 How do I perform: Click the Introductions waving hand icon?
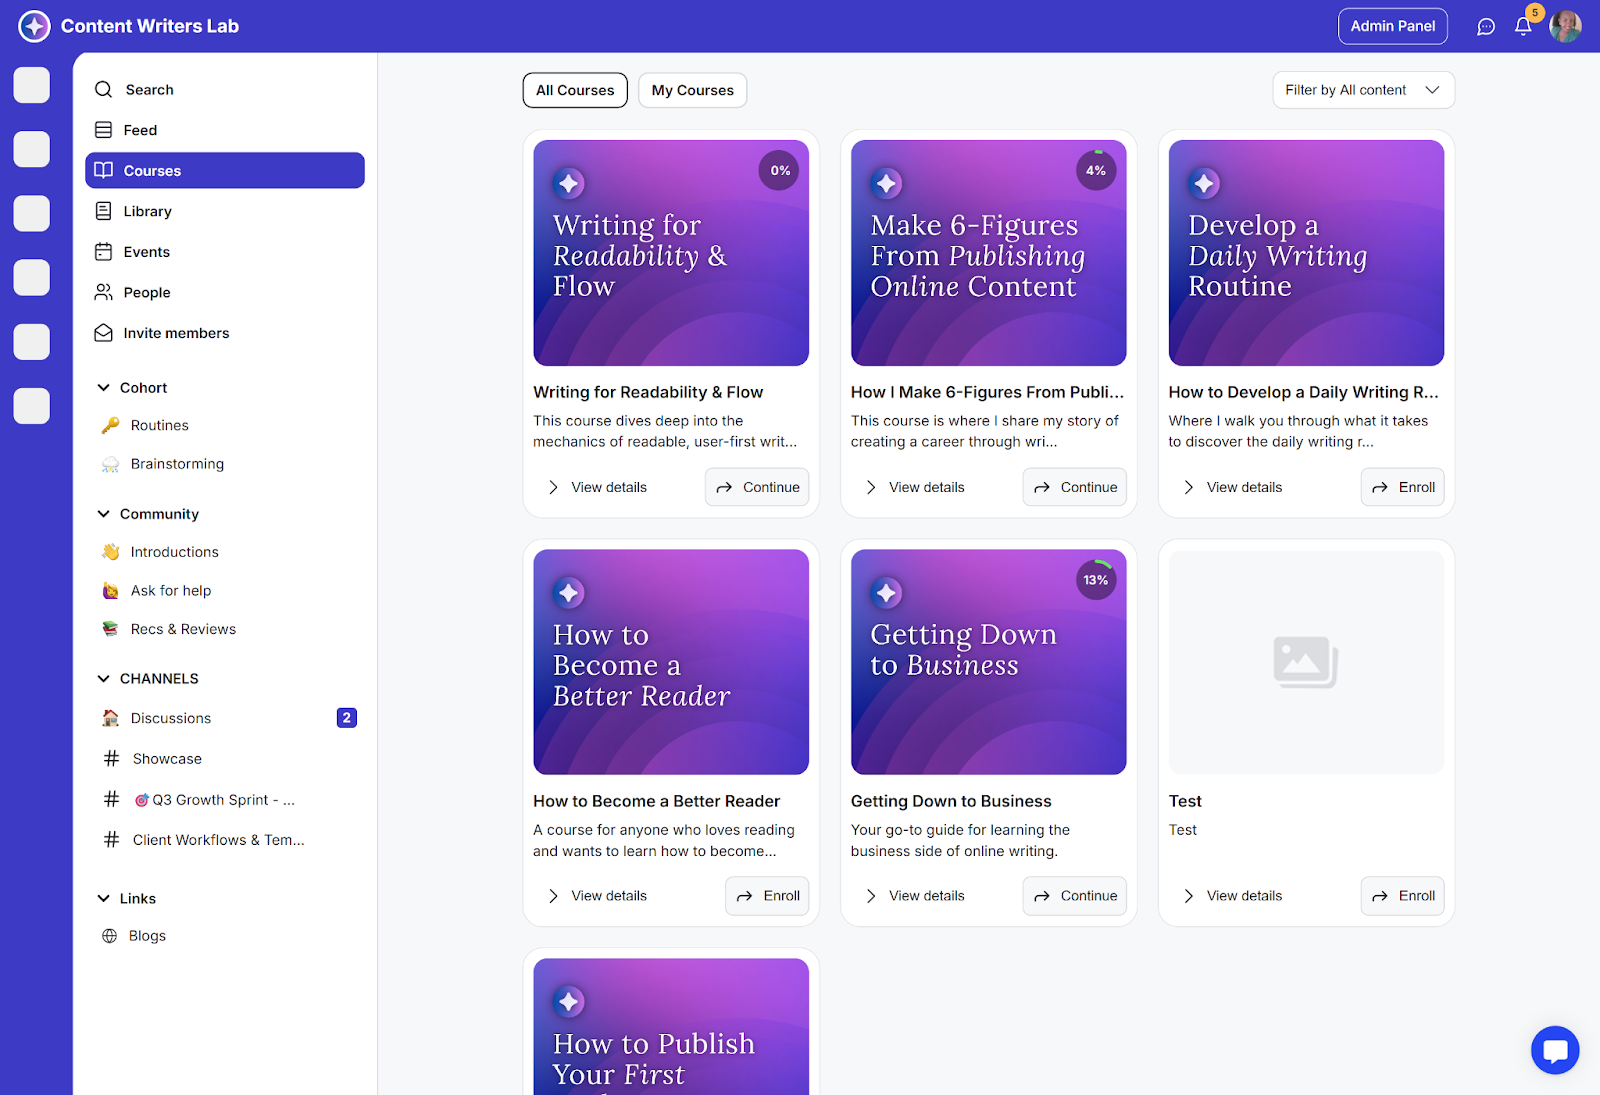111,552
